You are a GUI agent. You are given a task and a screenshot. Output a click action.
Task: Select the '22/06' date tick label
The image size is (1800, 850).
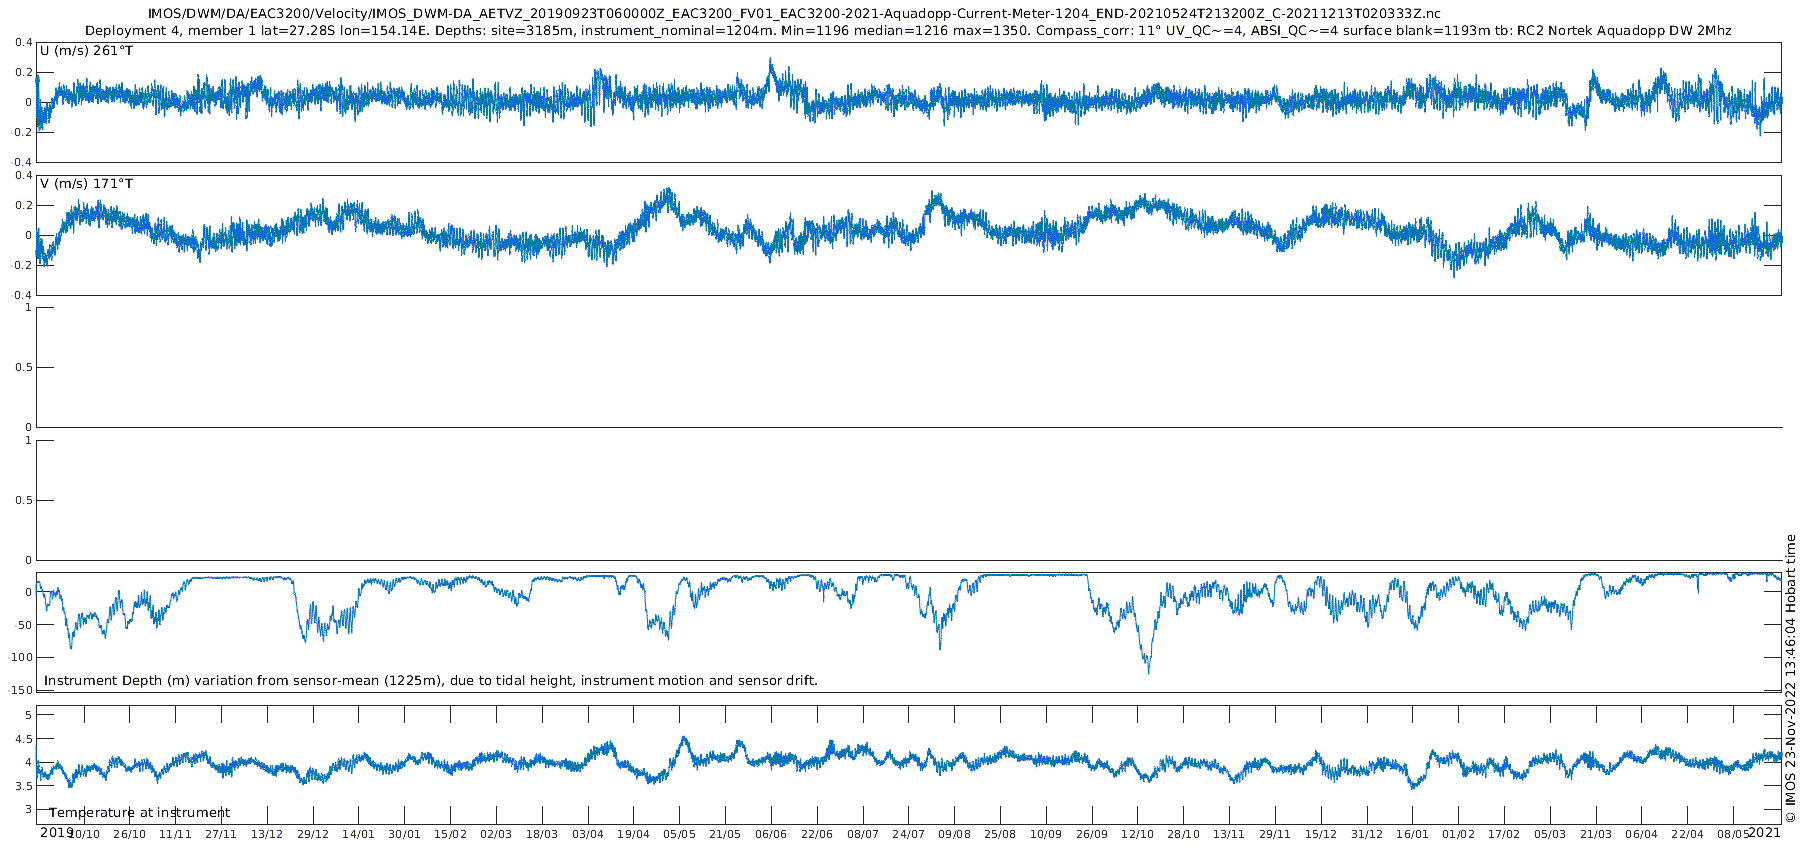tap(817, 834)
